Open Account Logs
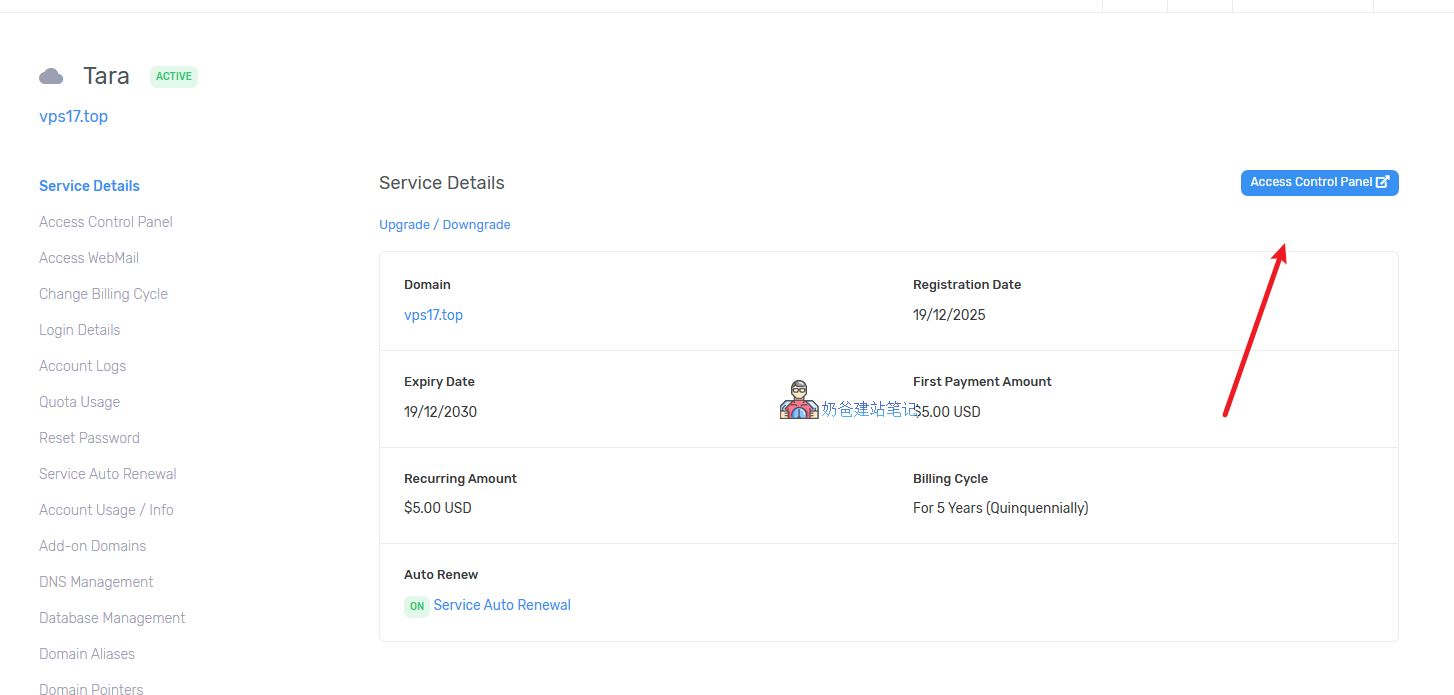Image resolution: width=1454 pixels, height=695 pixels. pos(82,366)
